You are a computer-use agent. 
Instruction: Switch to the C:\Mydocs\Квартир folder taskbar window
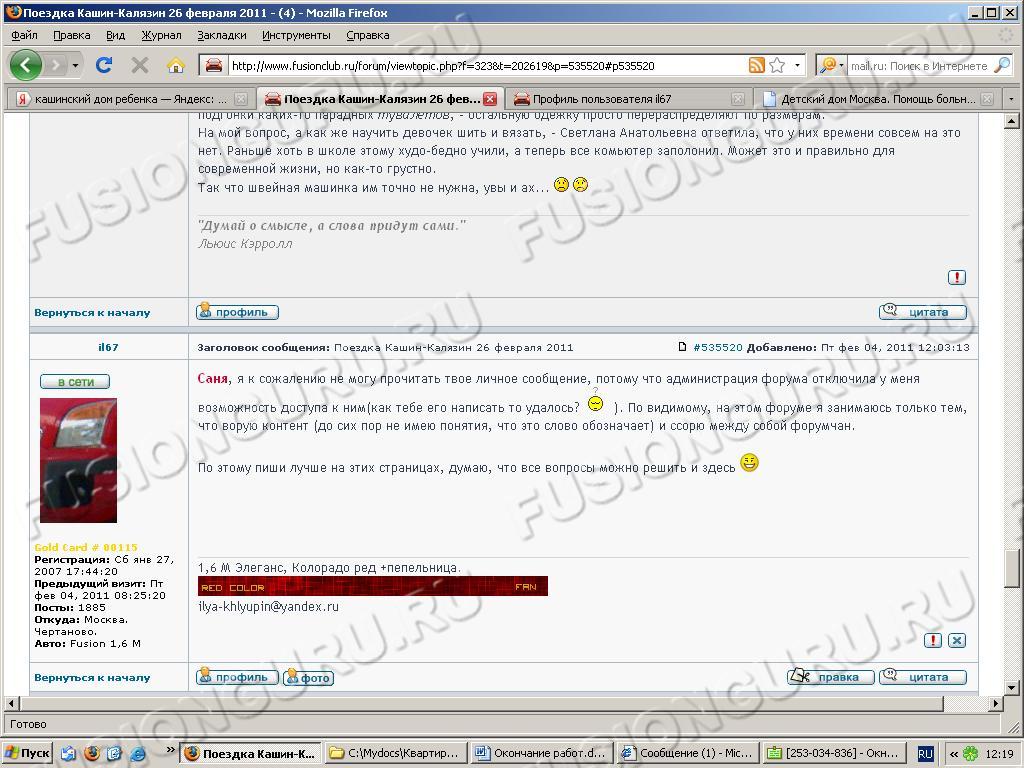pyautogui.click(x=396, y=753)
